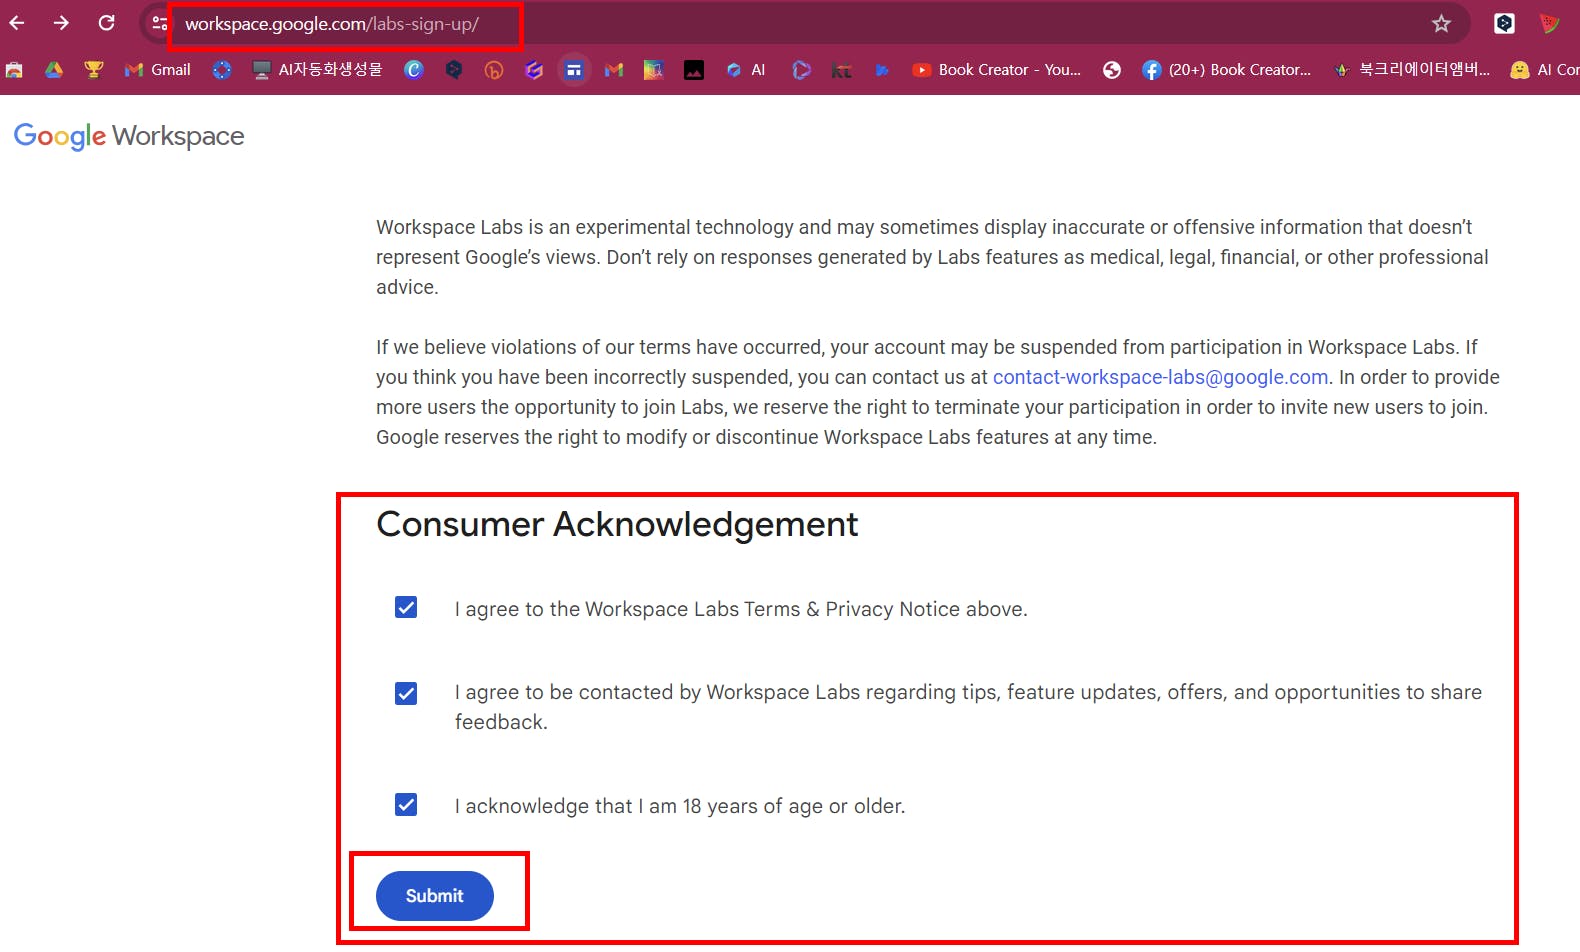This screenshot has width=1580, height=952.
Task: Open the Gmail bookmark
Action: pos(157,70)
